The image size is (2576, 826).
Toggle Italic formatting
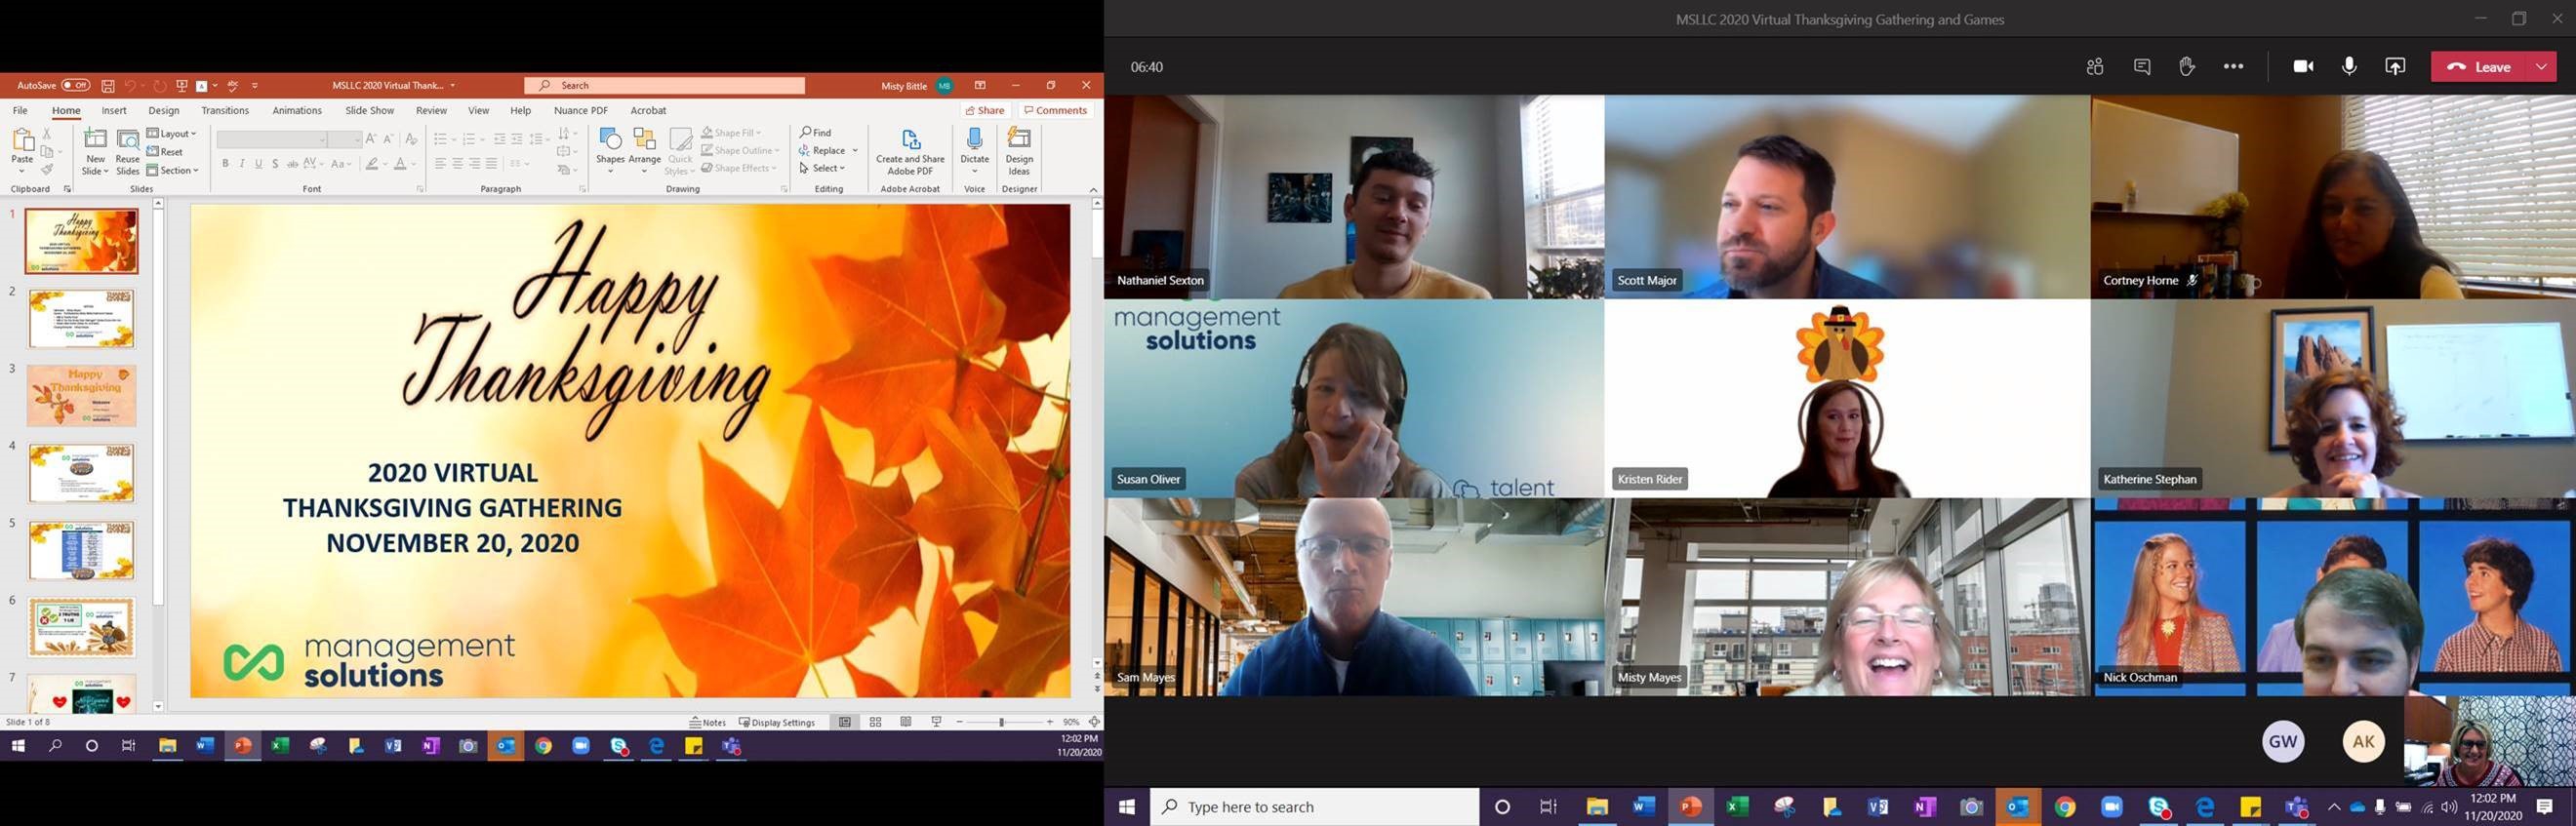click(x=242, y=164)
